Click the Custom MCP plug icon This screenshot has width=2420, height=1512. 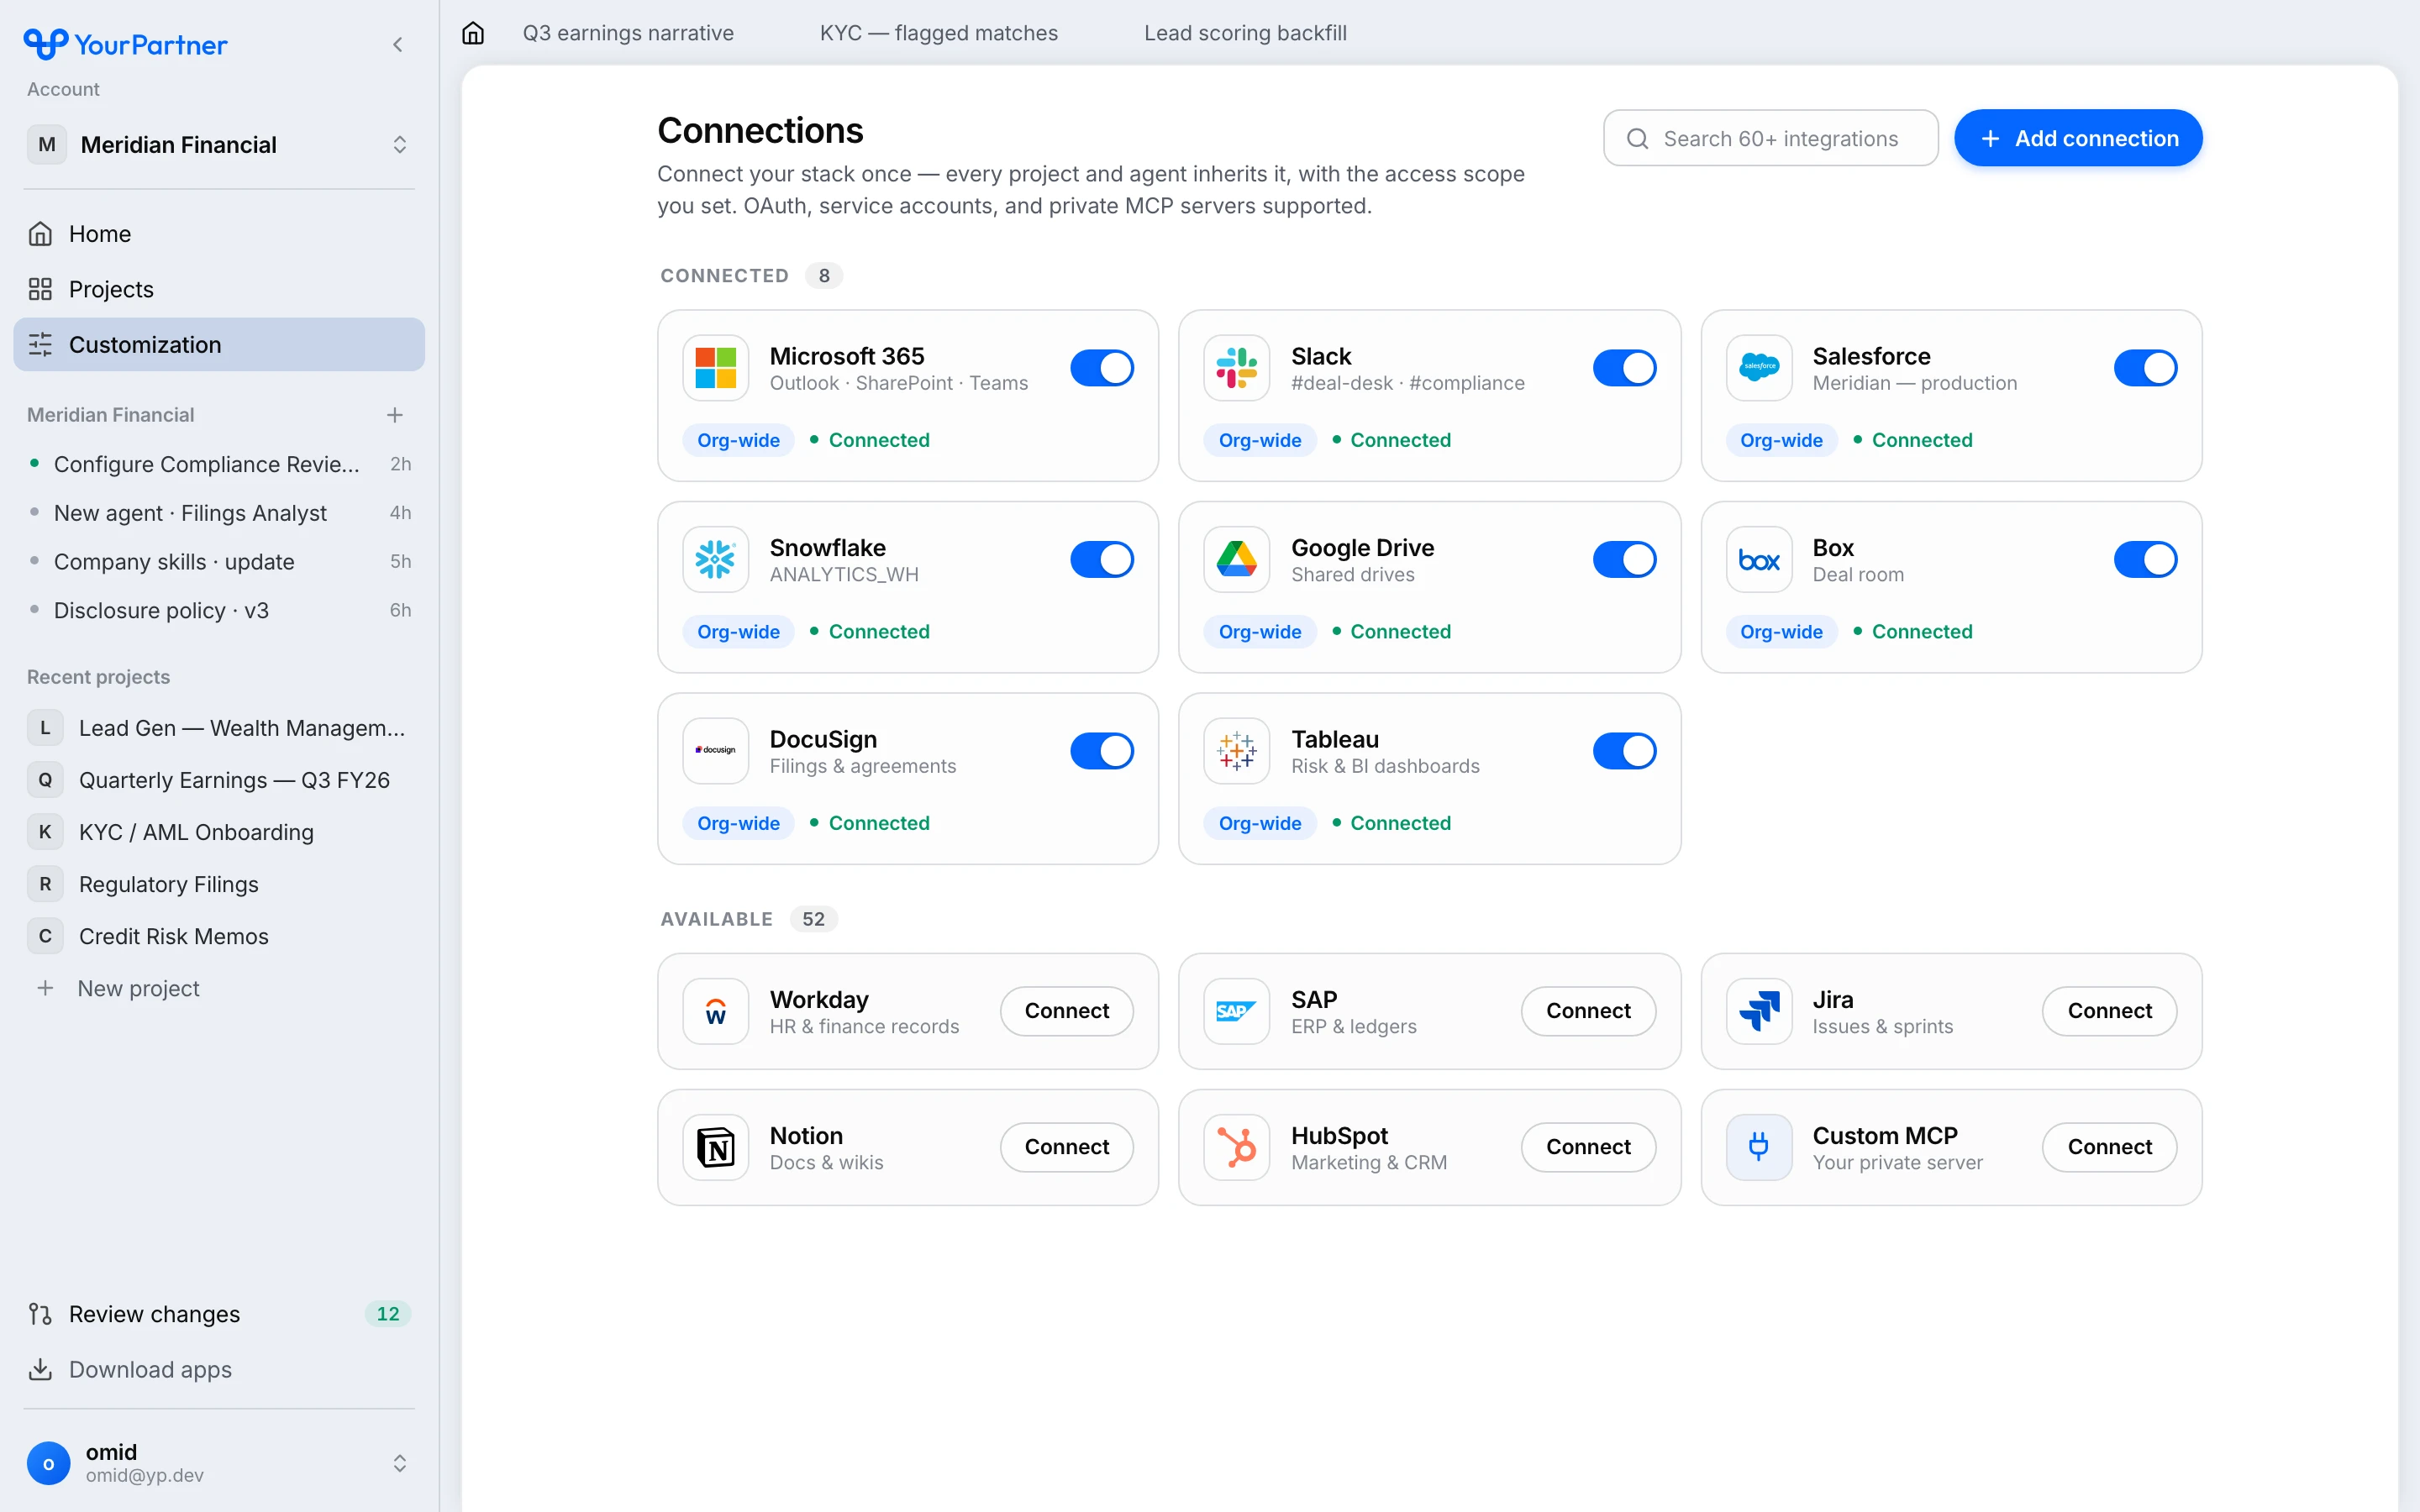pos(1759,1147)
